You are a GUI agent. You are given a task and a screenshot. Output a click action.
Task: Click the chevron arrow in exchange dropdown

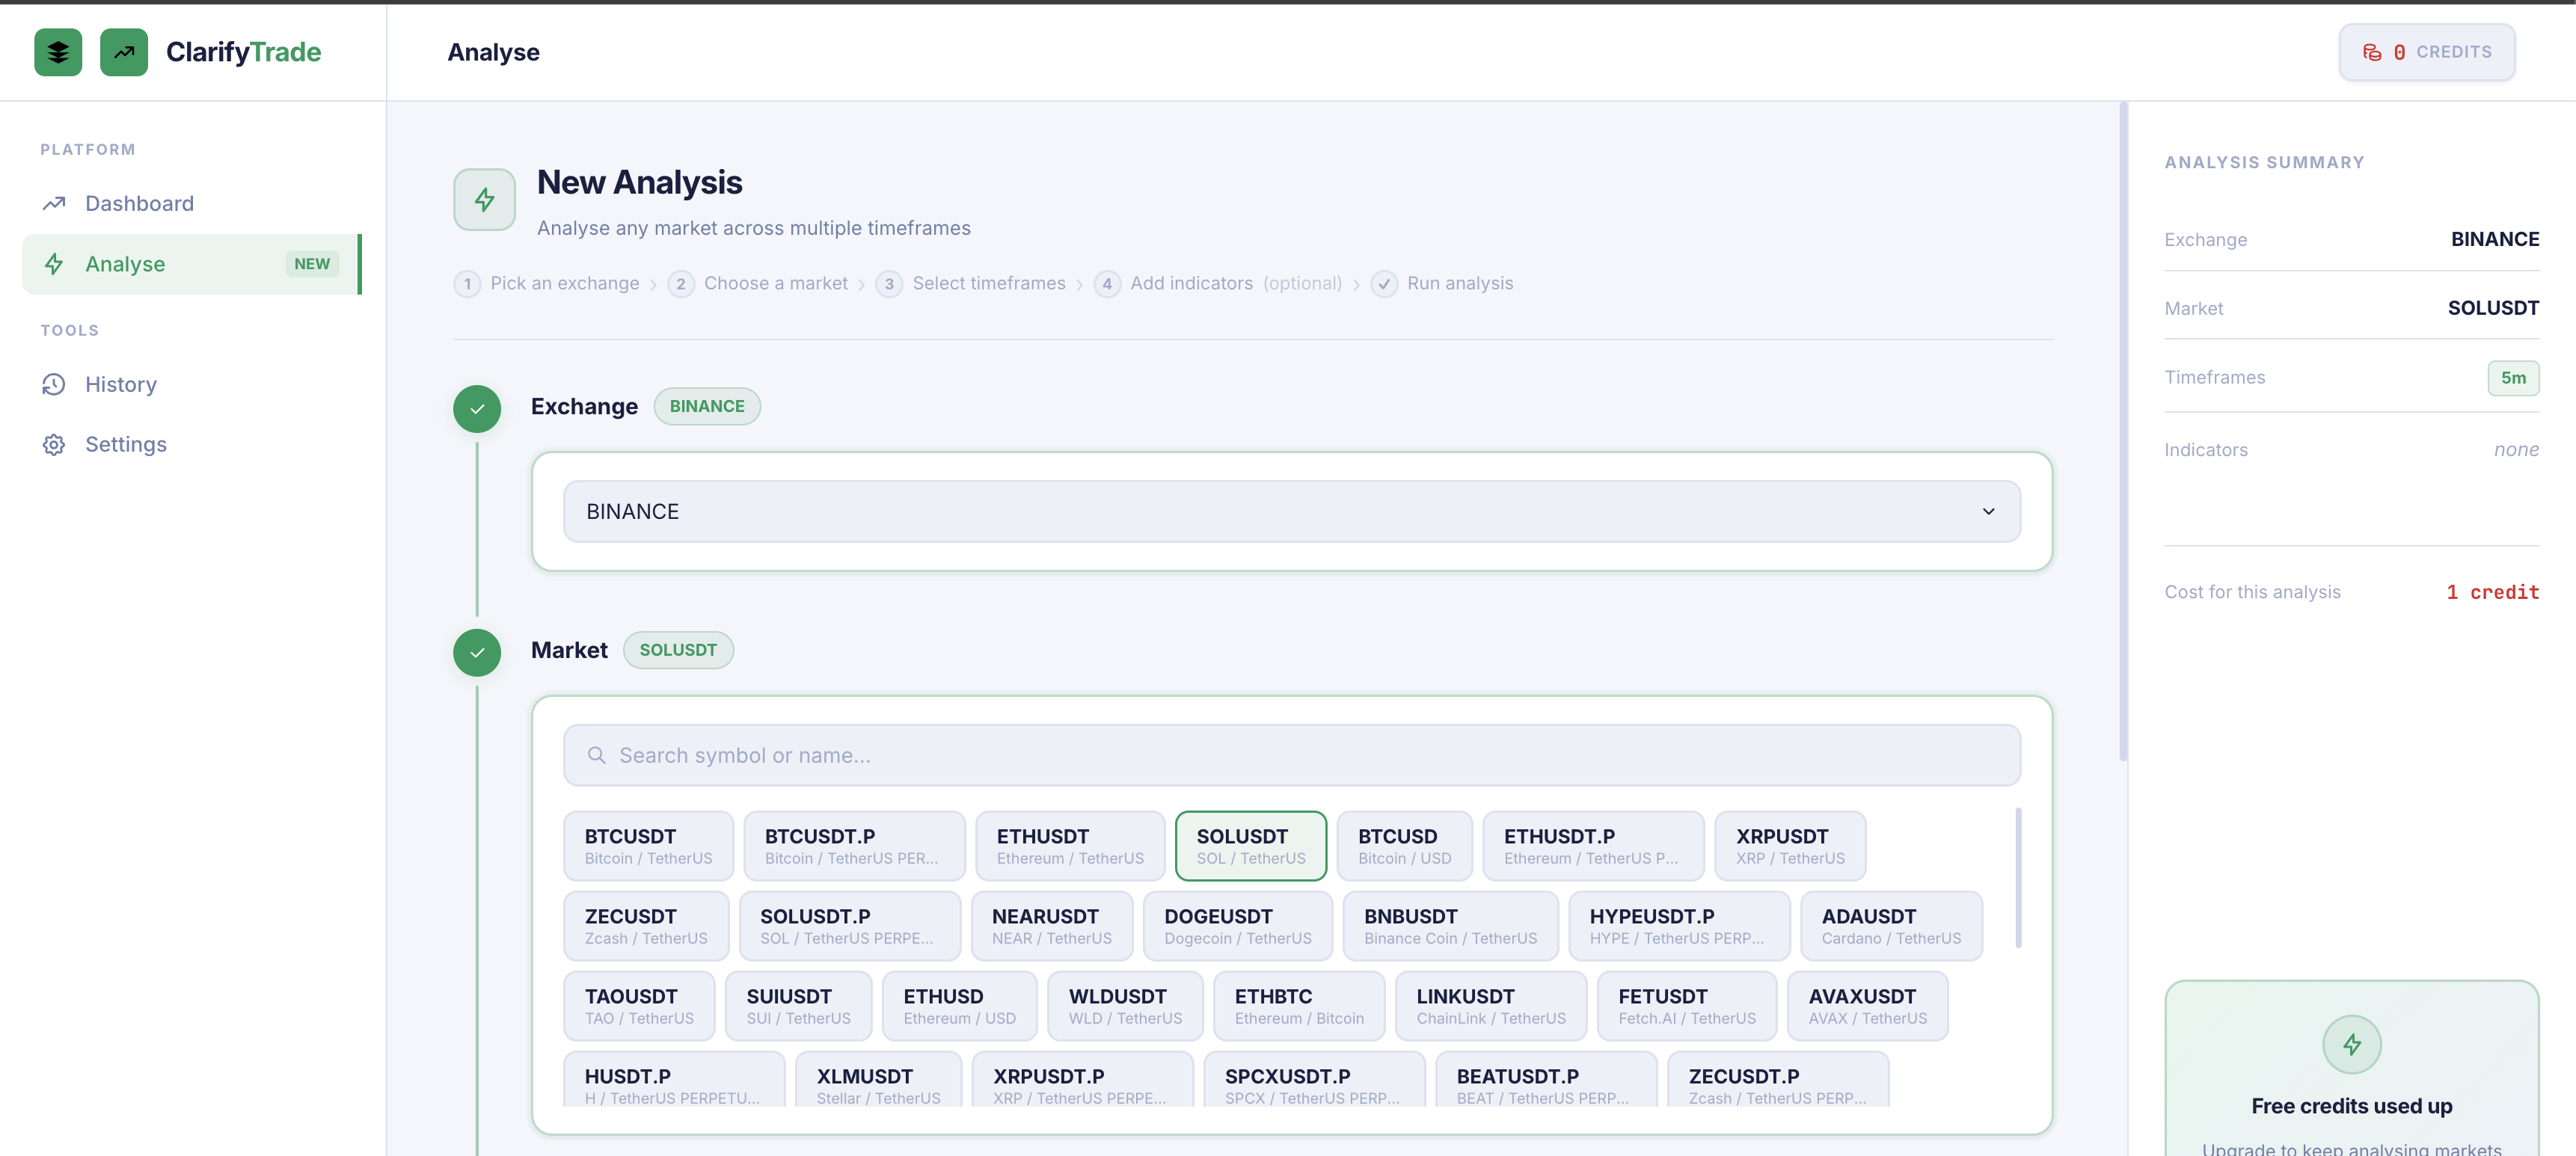coord(1988,512)
